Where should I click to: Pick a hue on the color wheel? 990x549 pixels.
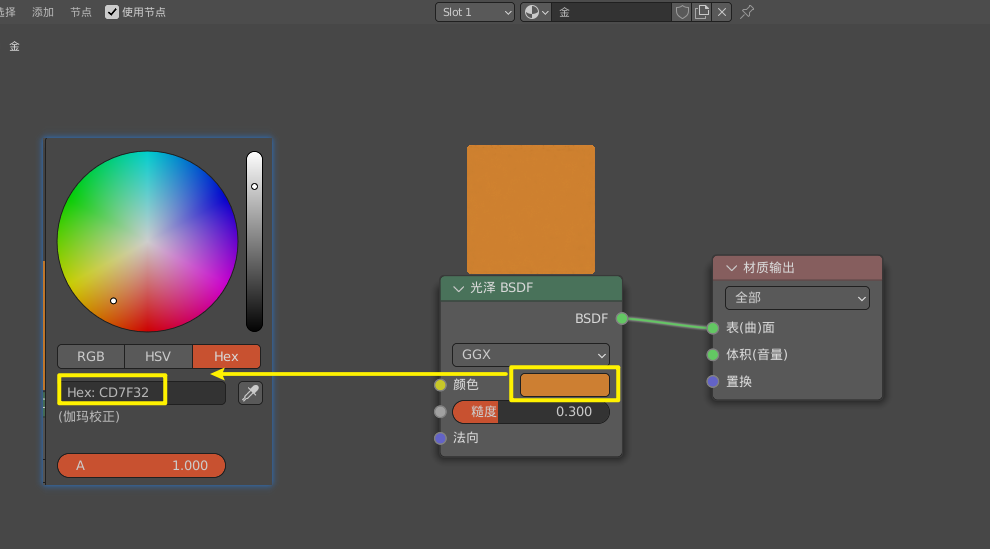click(x=147, y=241)
